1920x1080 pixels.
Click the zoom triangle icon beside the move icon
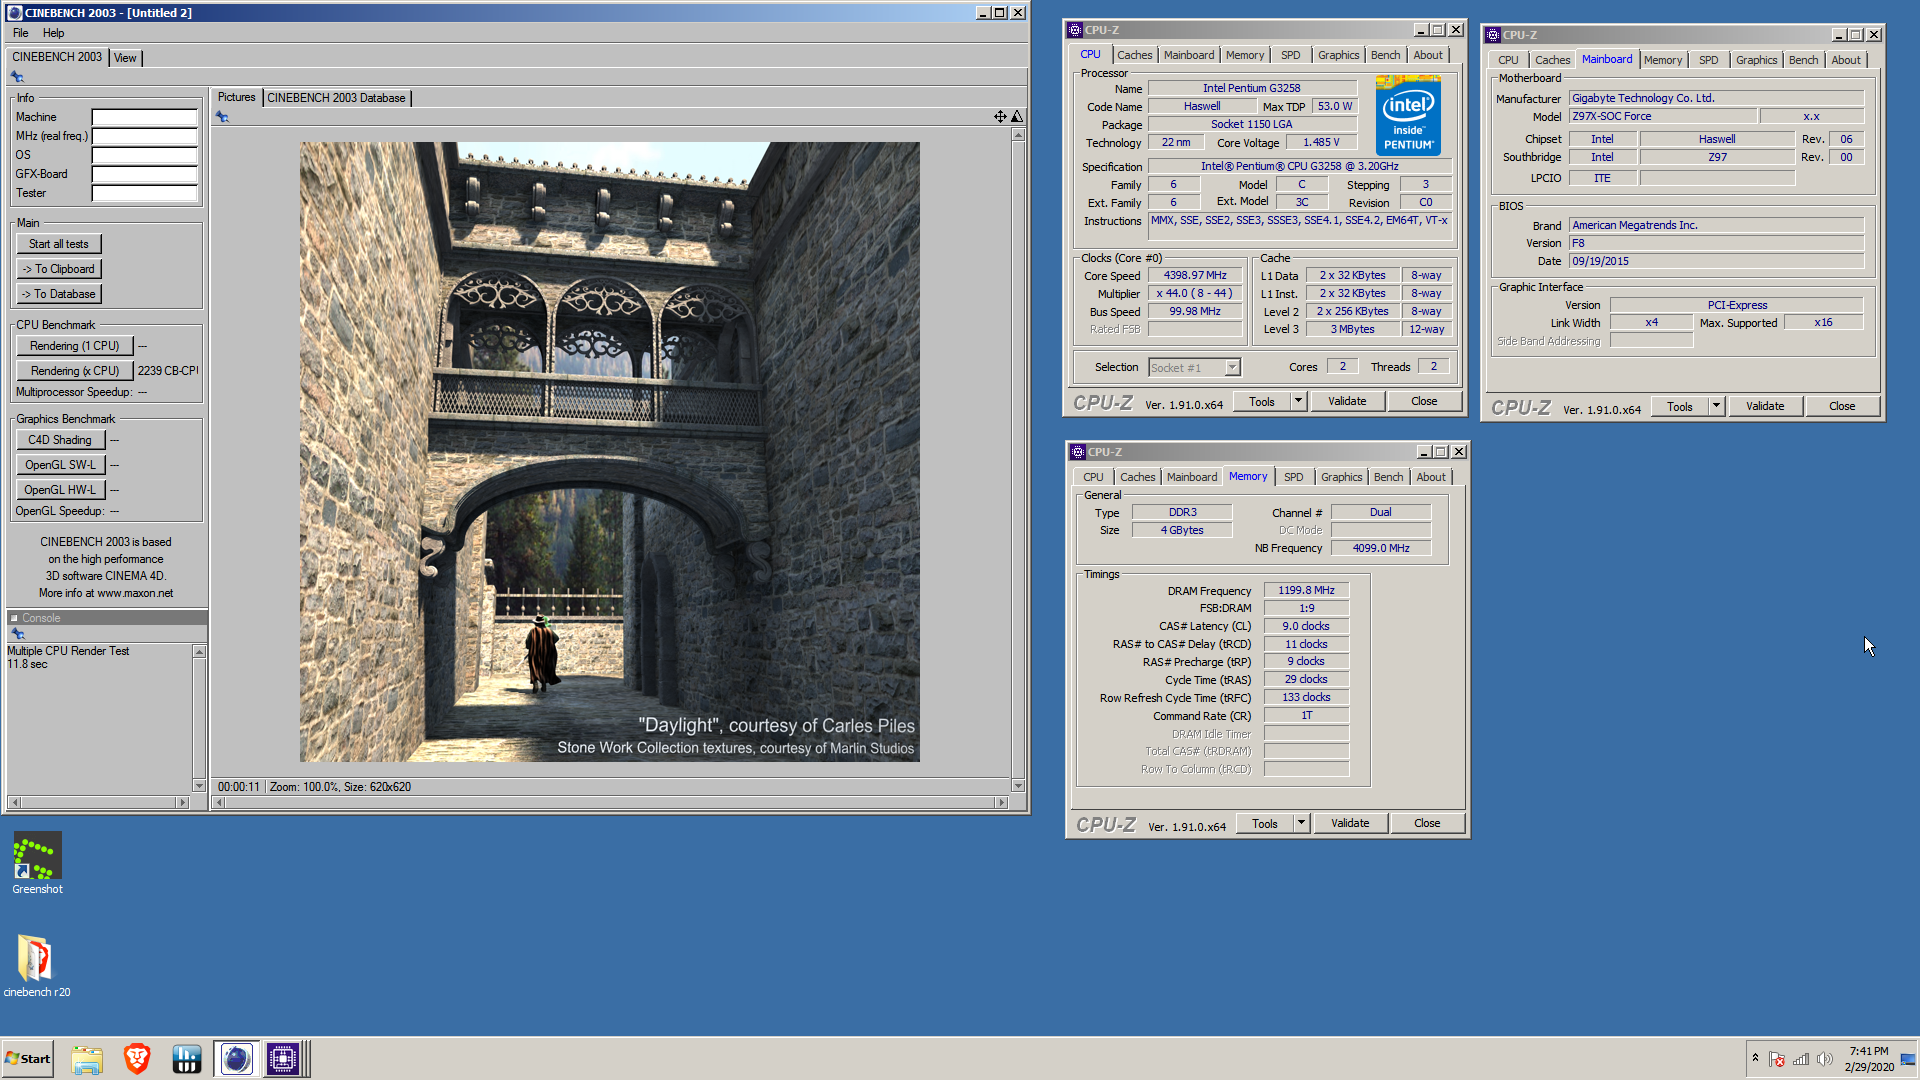coord(1017,117)
